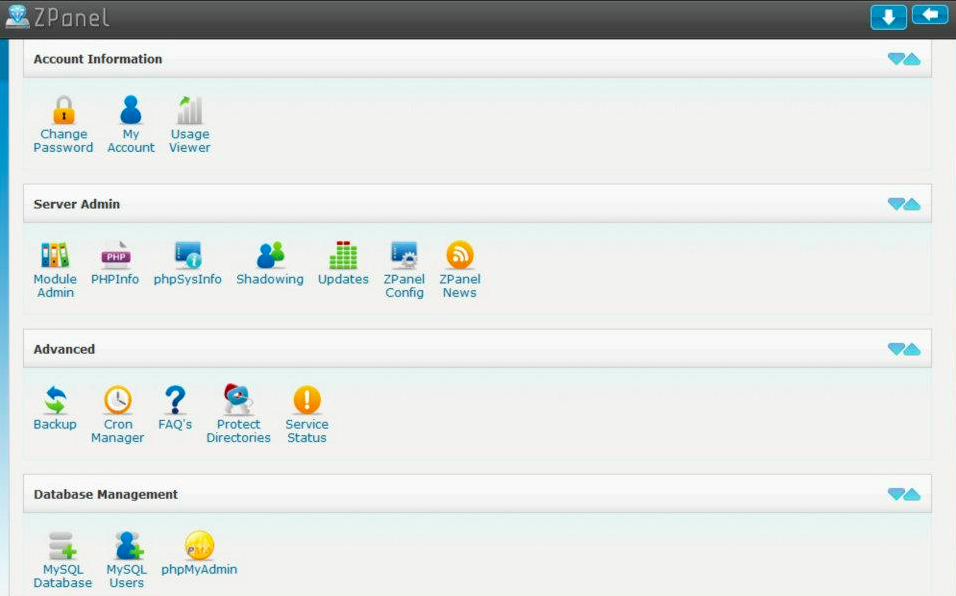
Task: View Service Status warning icon
Action: (307, 400)
